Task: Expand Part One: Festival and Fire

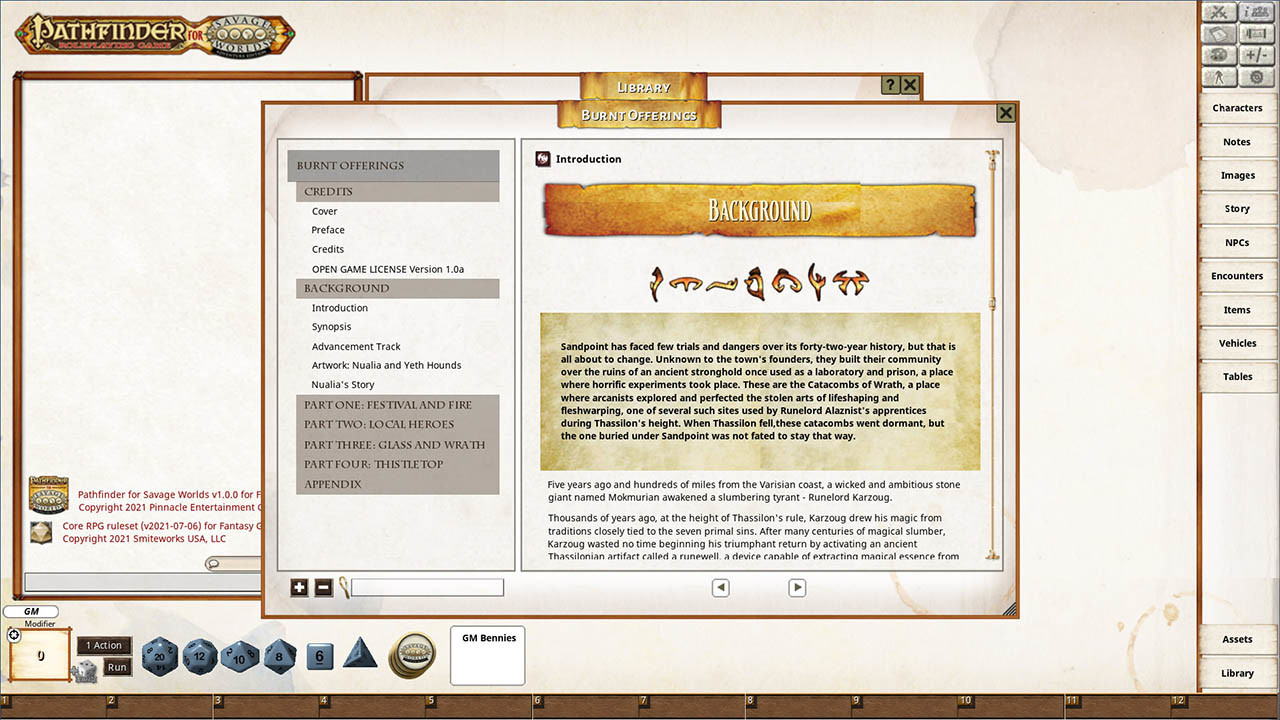Action: (397, 405)
